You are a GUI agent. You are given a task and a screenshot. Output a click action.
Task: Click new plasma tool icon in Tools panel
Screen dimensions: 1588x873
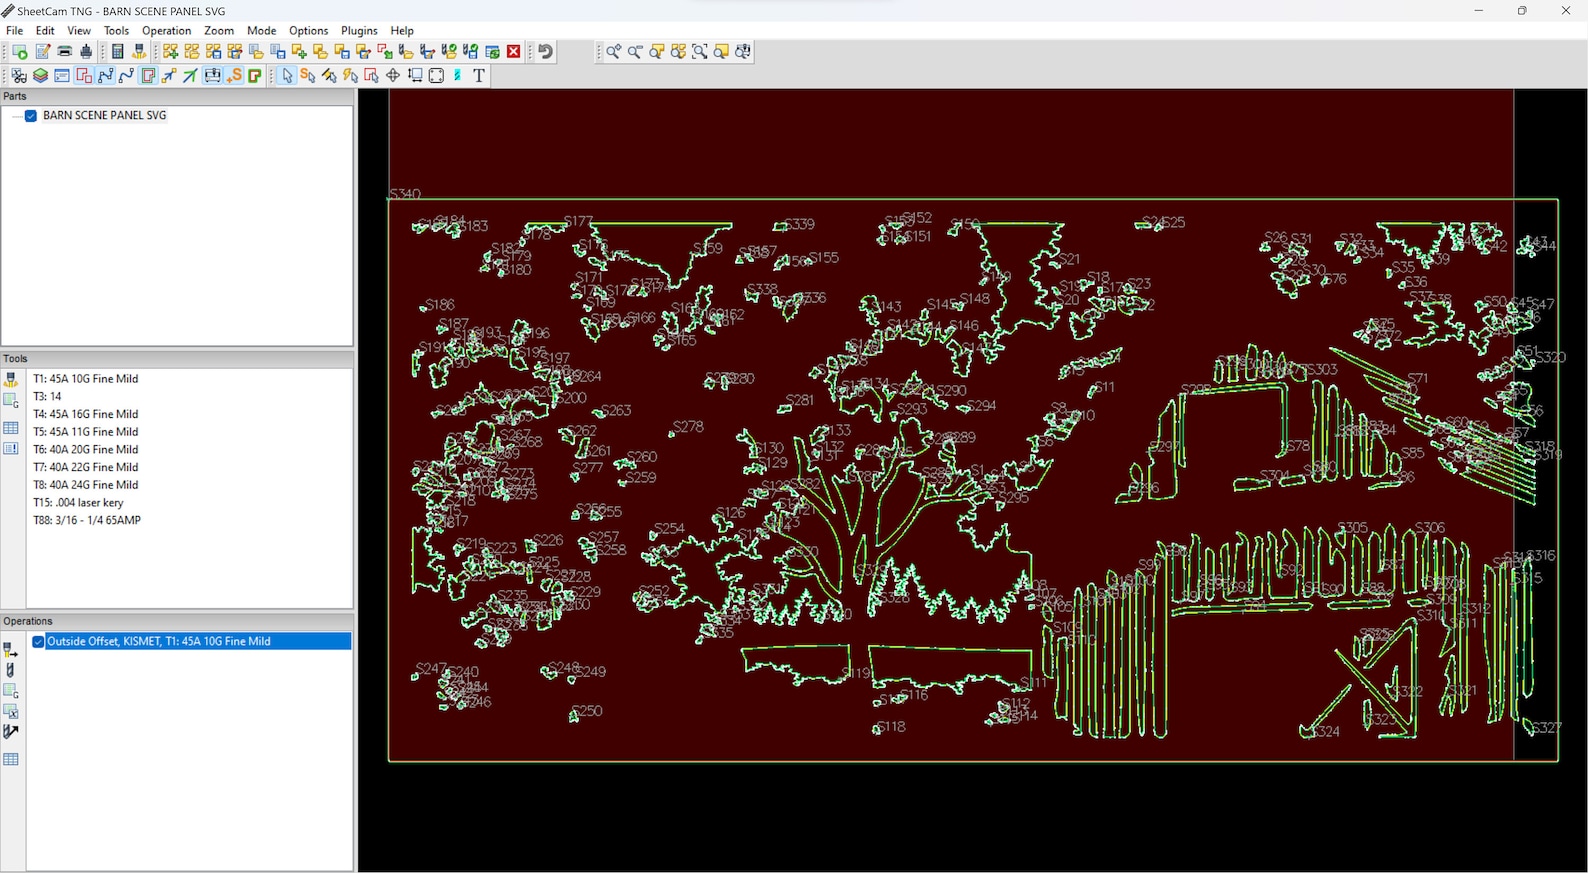point(11,380)
